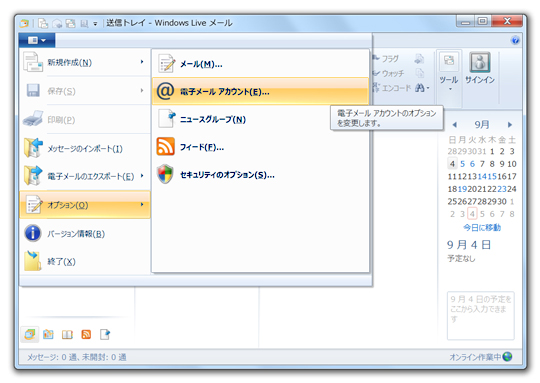The height and width of the screenshot is (383, 540).
Task: Click the 9月 month header
Action: click(482, 124)
